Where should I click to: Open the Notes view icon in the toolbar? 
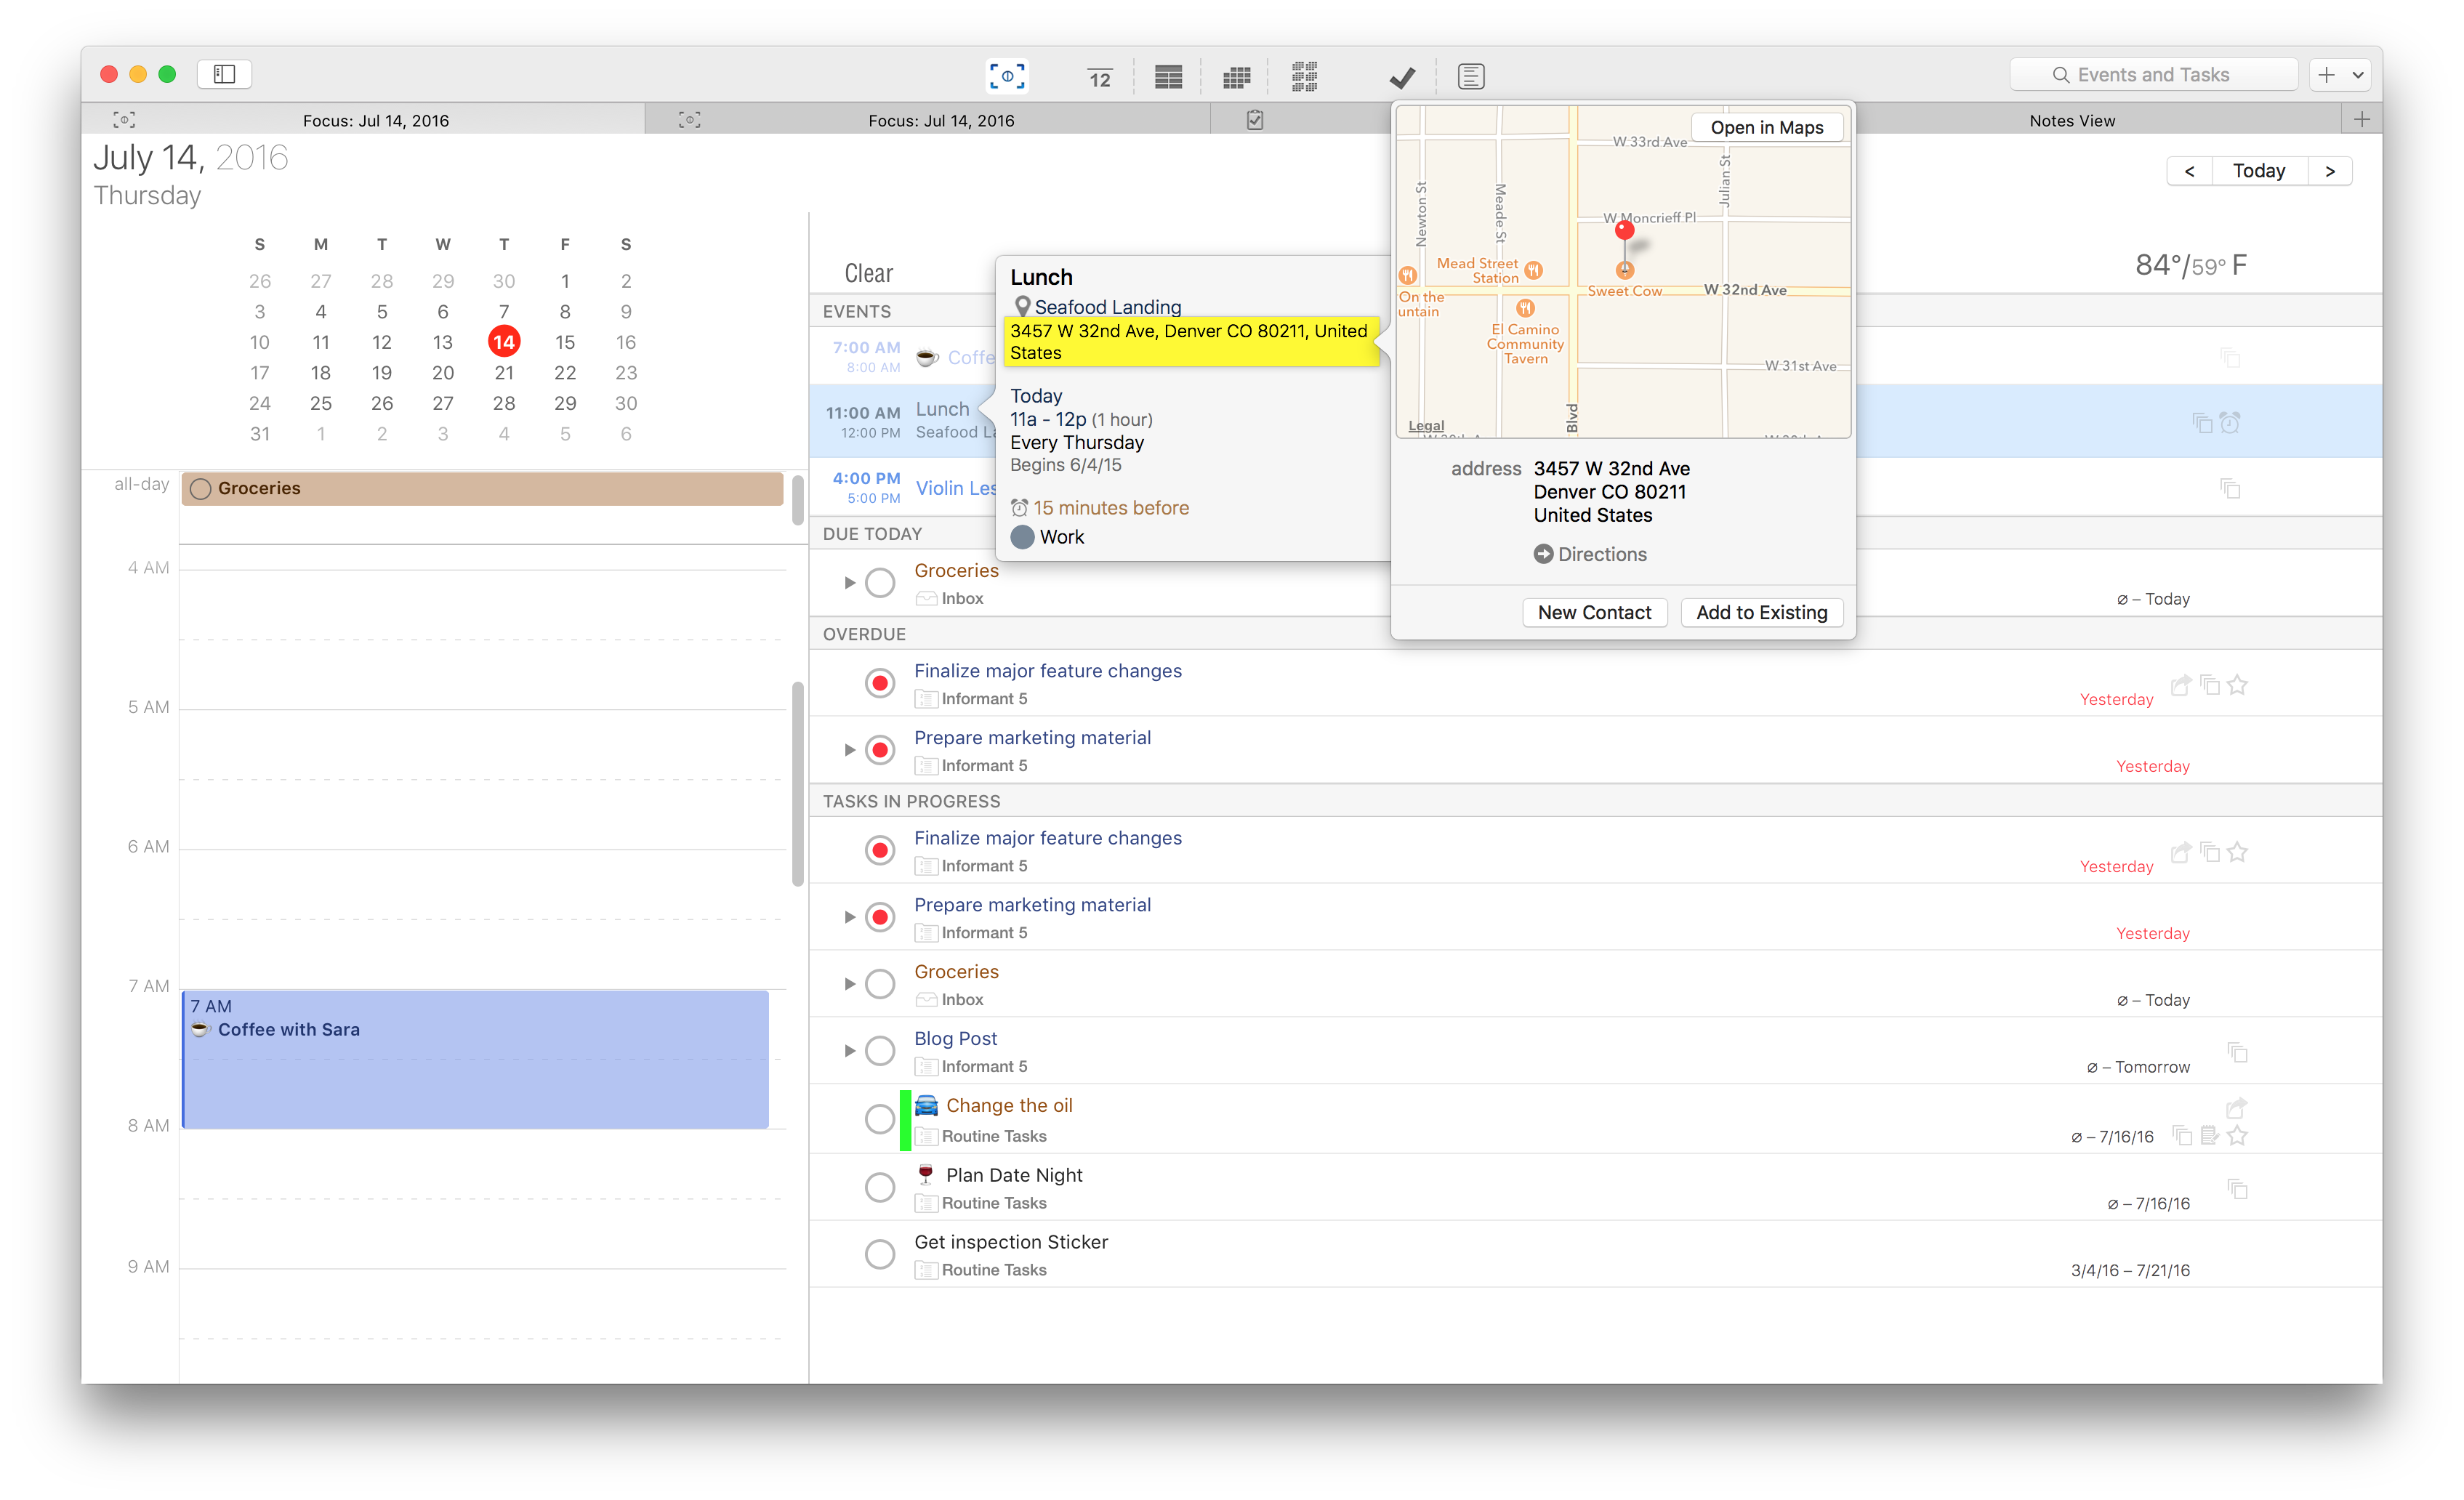[x=1469, y=76]
